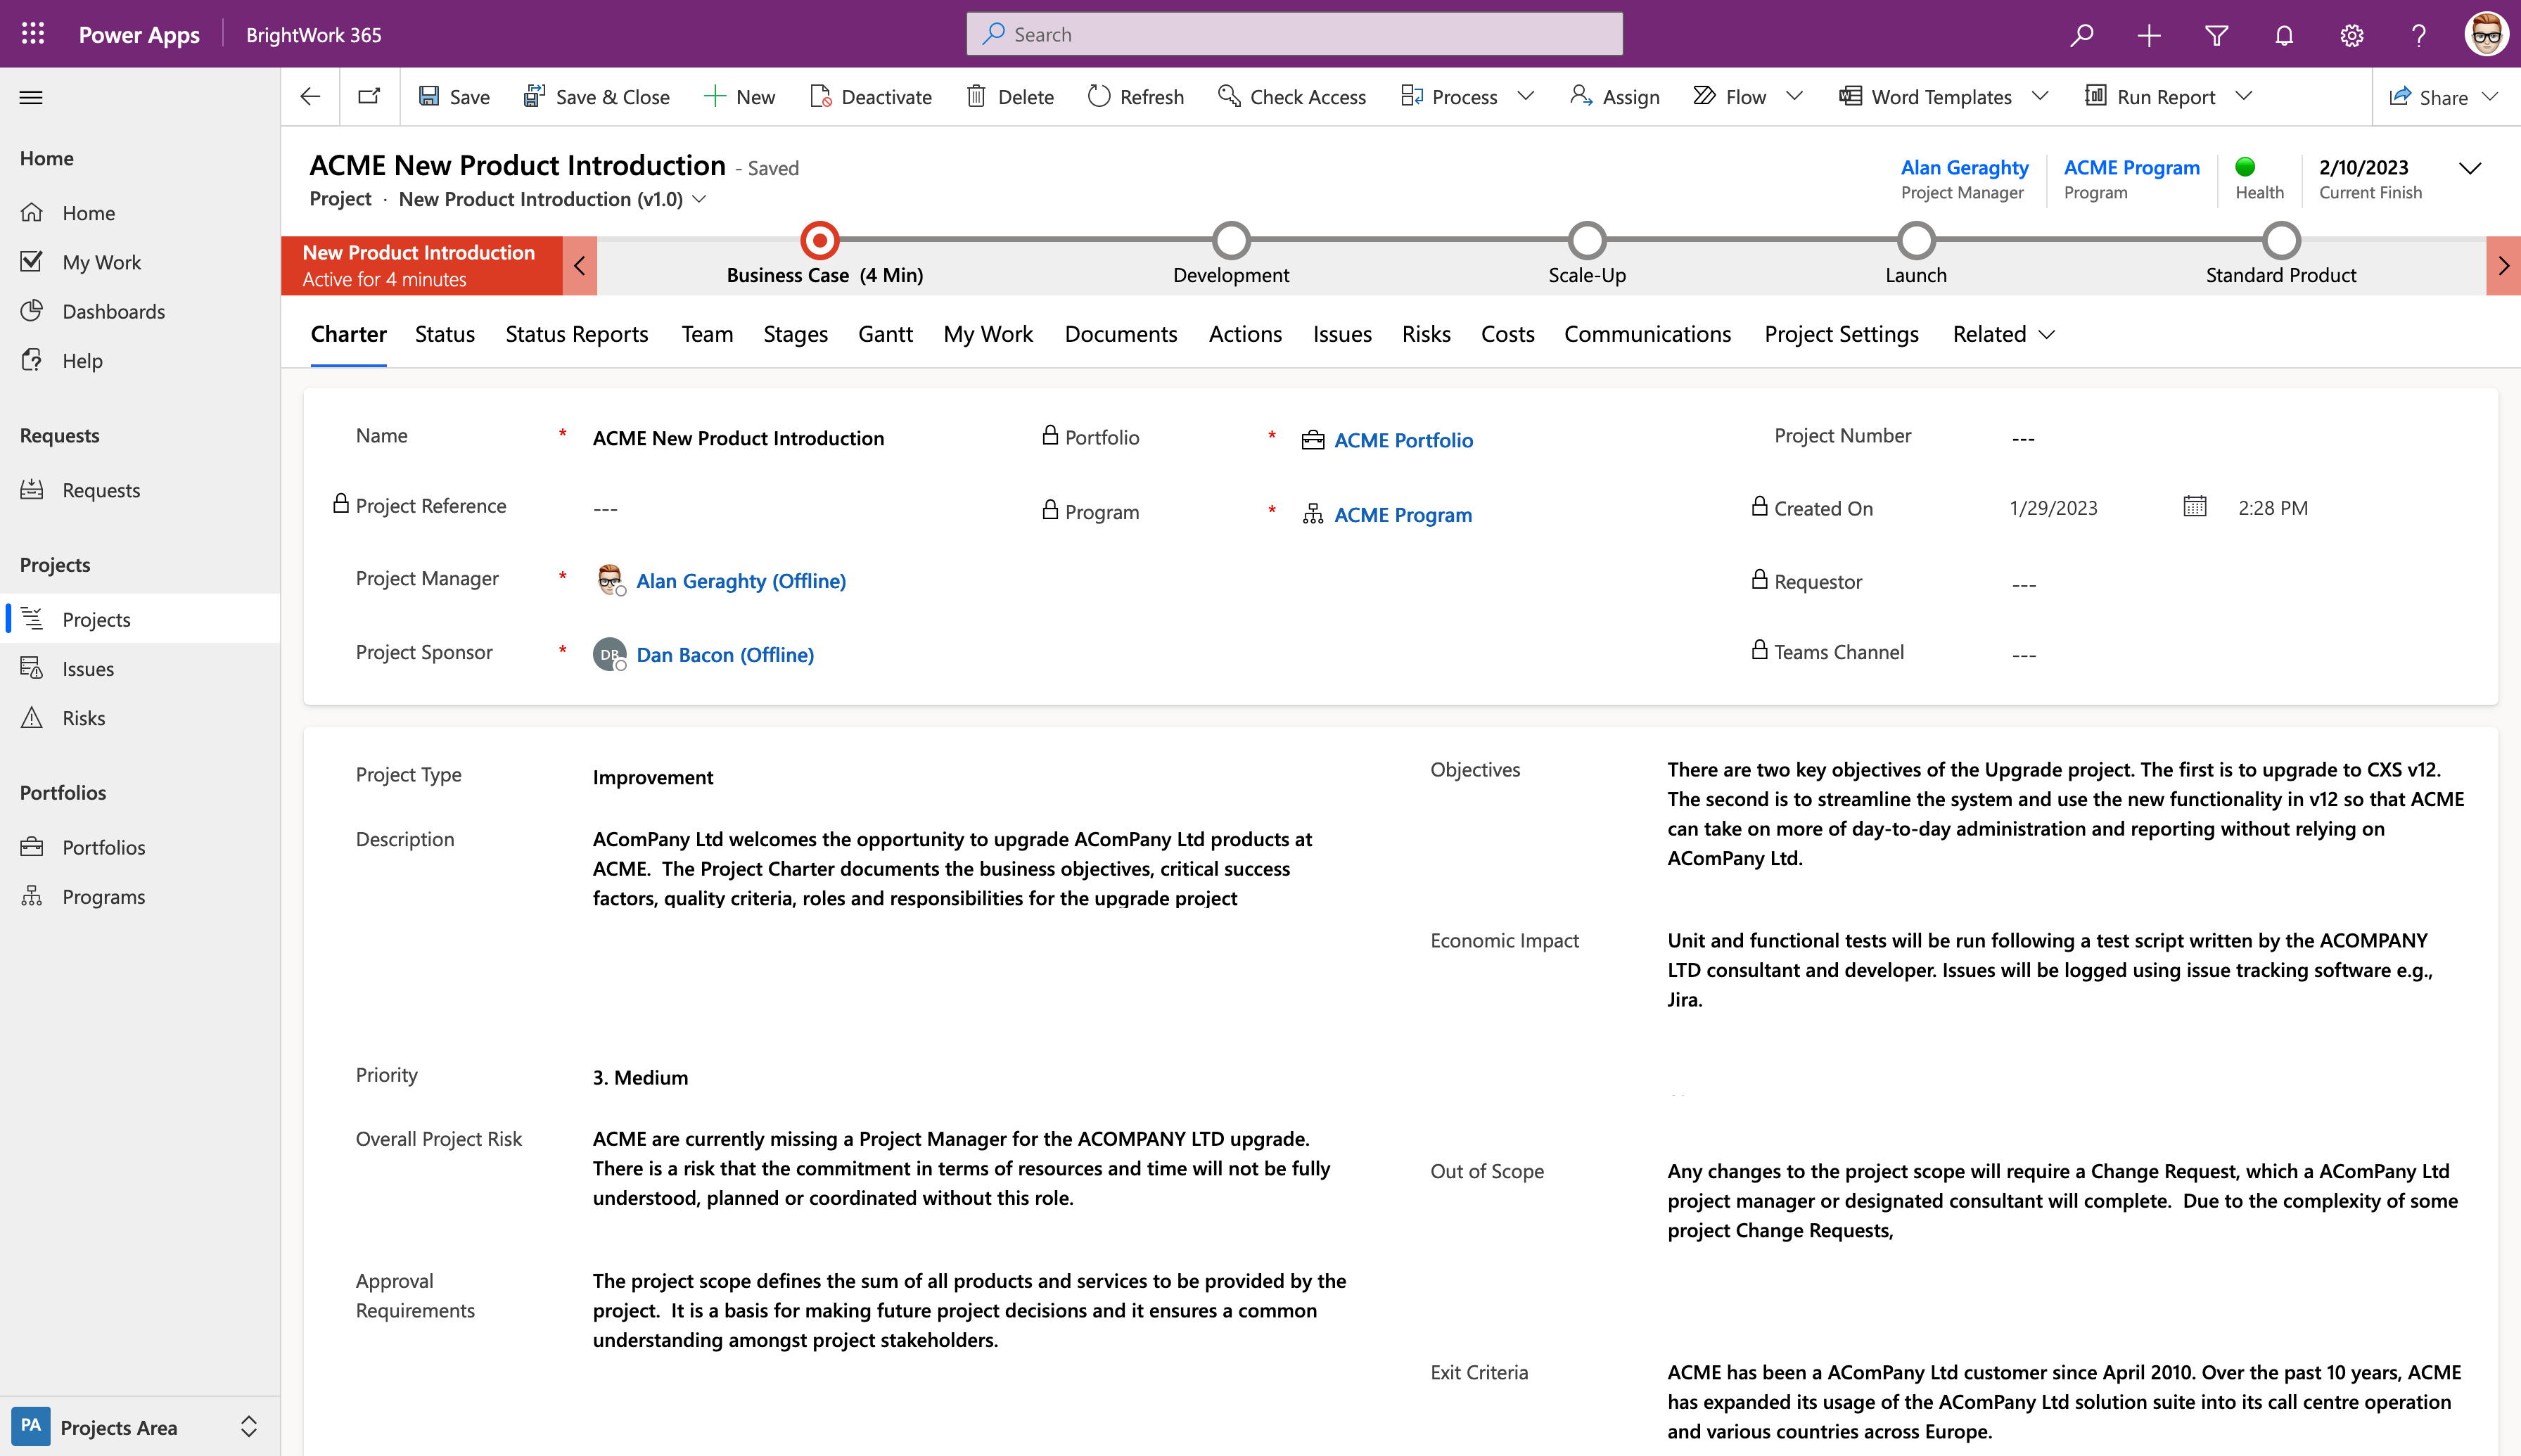Open Requests in the sidebar
Viewport: 2521px width, 1456px height.
(140, 490)
